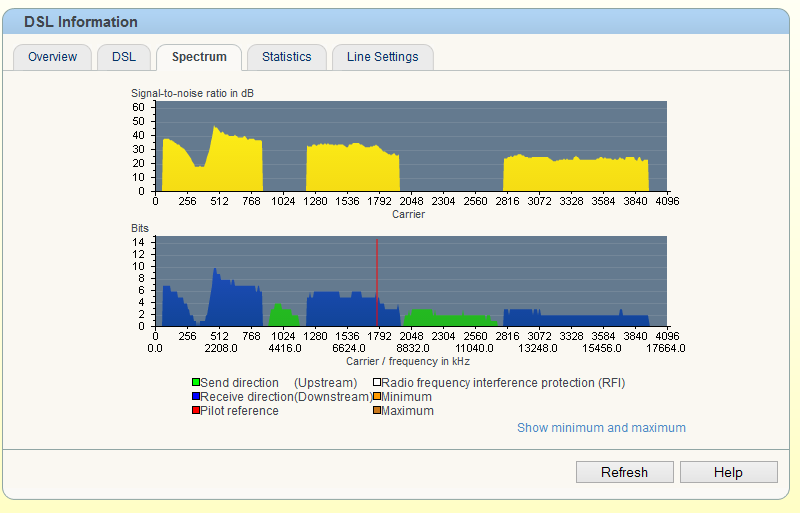Image resolution: width=800 pixels, height=513 pixels.
Task: Switch to the DSL tab
Action: click(124, 57)
